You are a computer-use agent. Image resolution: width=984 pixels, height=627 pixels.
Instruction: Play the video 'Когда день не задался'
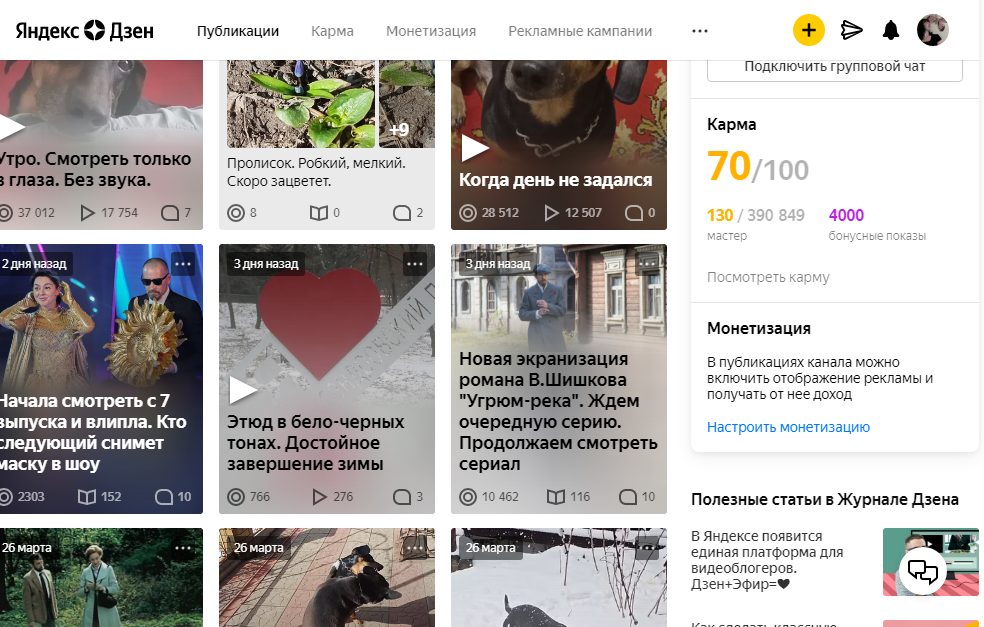pos(475,147)
